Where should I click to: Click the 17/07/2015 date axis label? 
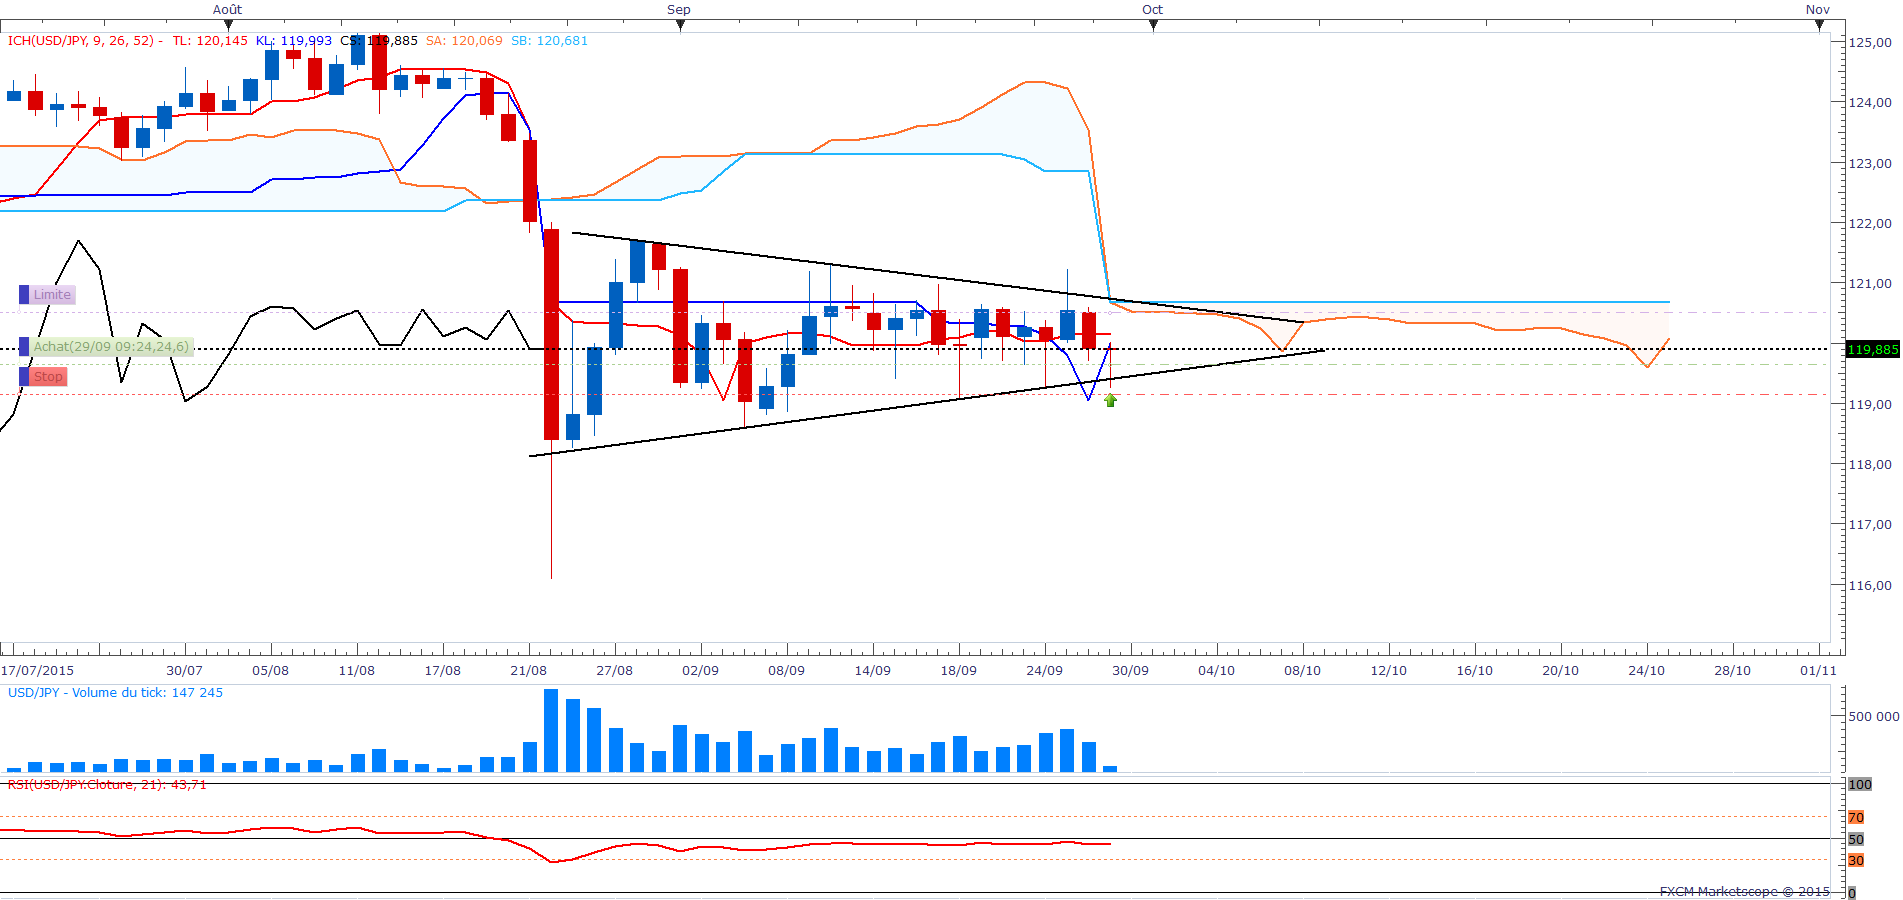click(38, 671)
